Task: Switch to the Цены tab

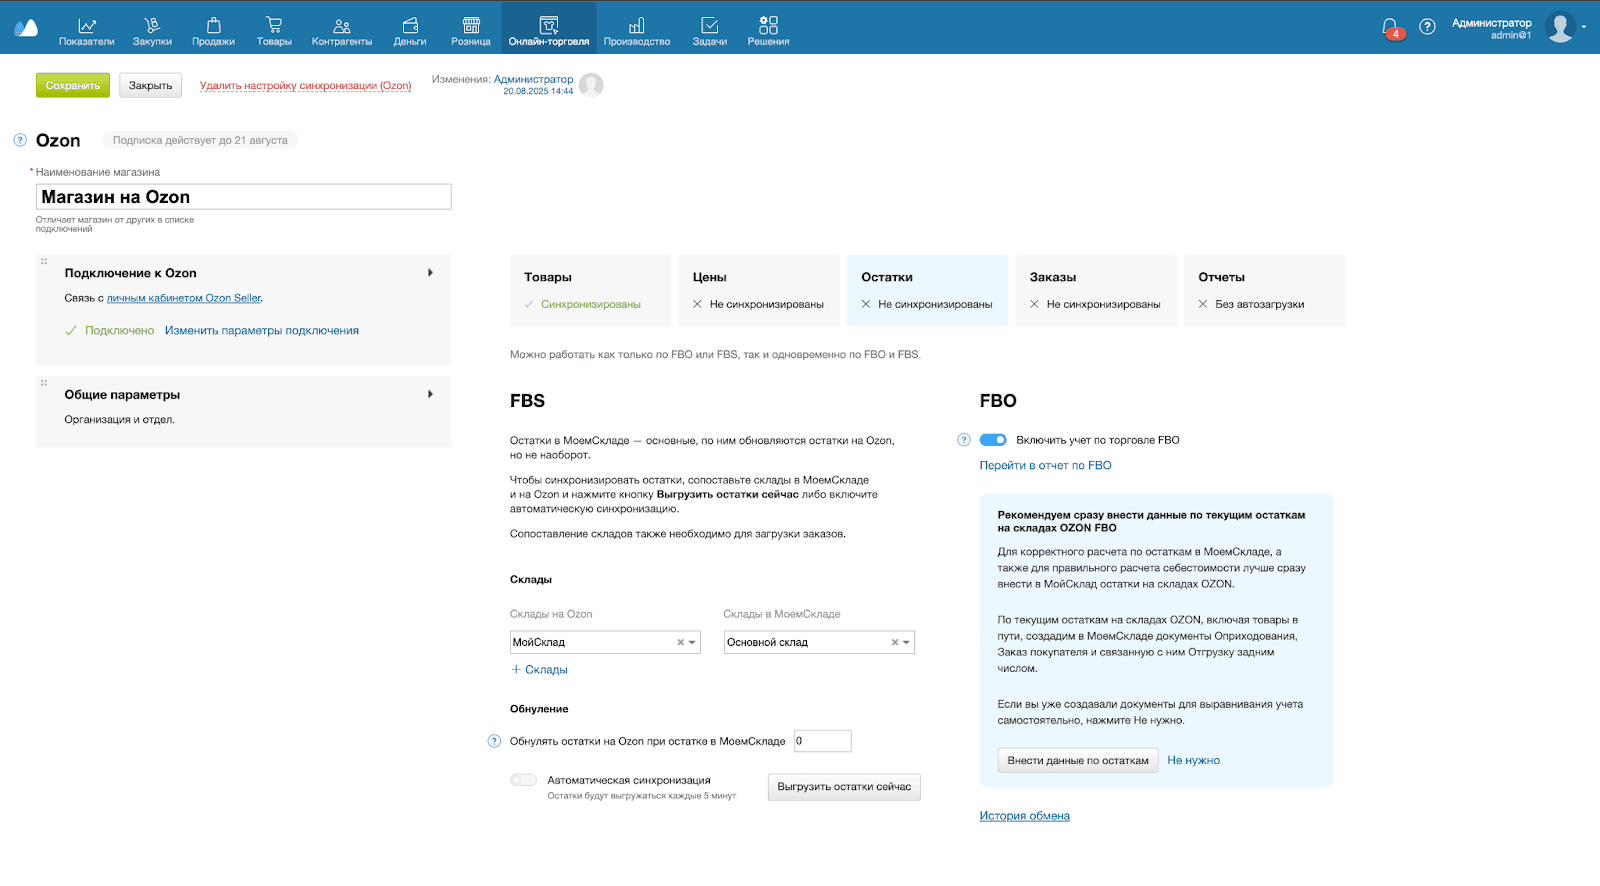Action: (x=758, y=290)
